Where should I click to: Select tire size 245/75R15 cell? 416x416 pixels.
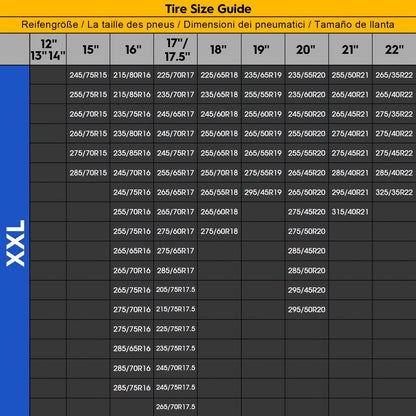pyautogui.click(x=88, y=75)
